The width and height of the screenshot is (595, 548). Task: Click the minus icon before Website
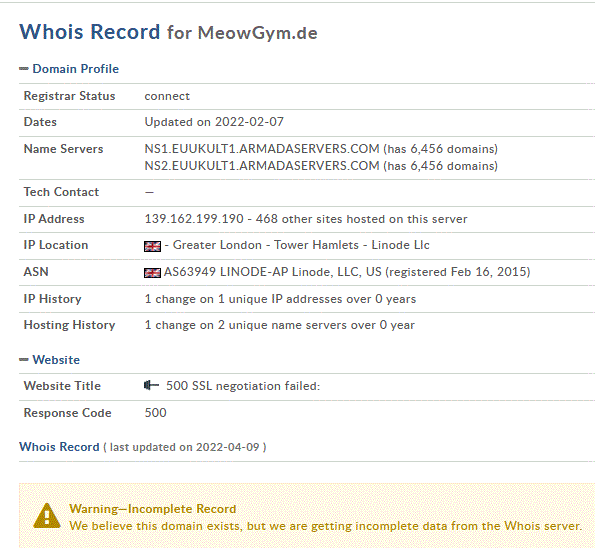coord(24,360)
